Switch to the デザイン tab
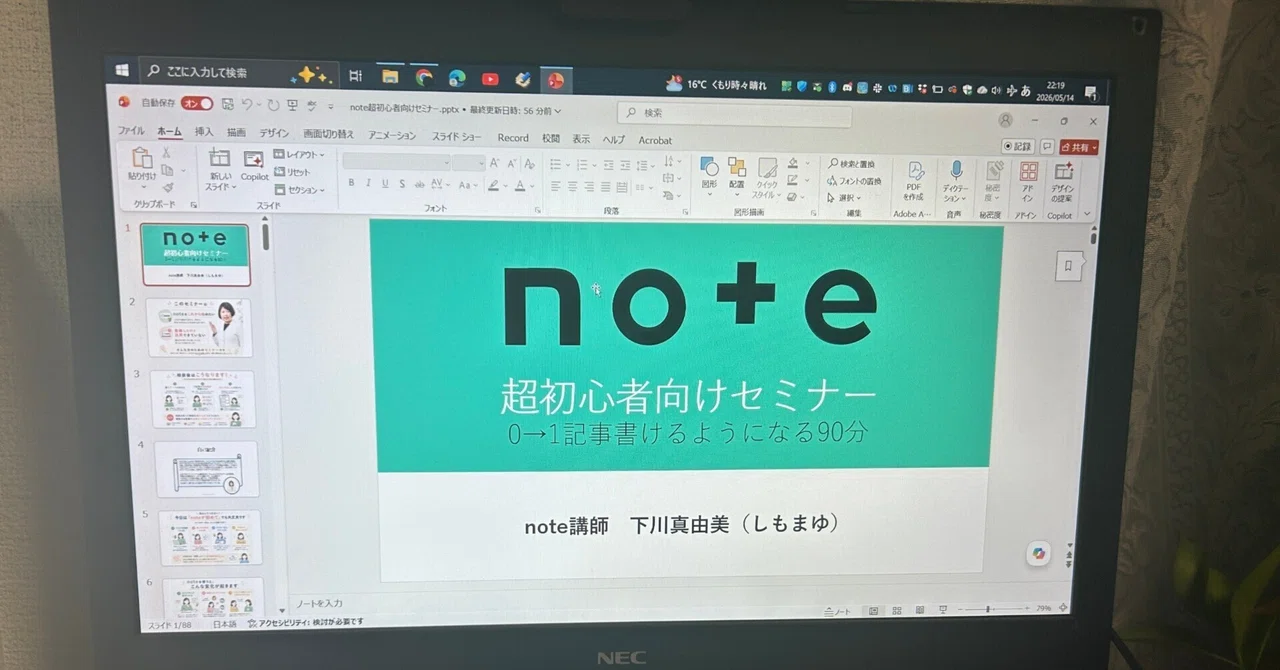Image resolution: width=1280 pixels, height=670 pixels. tap(274, 134)
